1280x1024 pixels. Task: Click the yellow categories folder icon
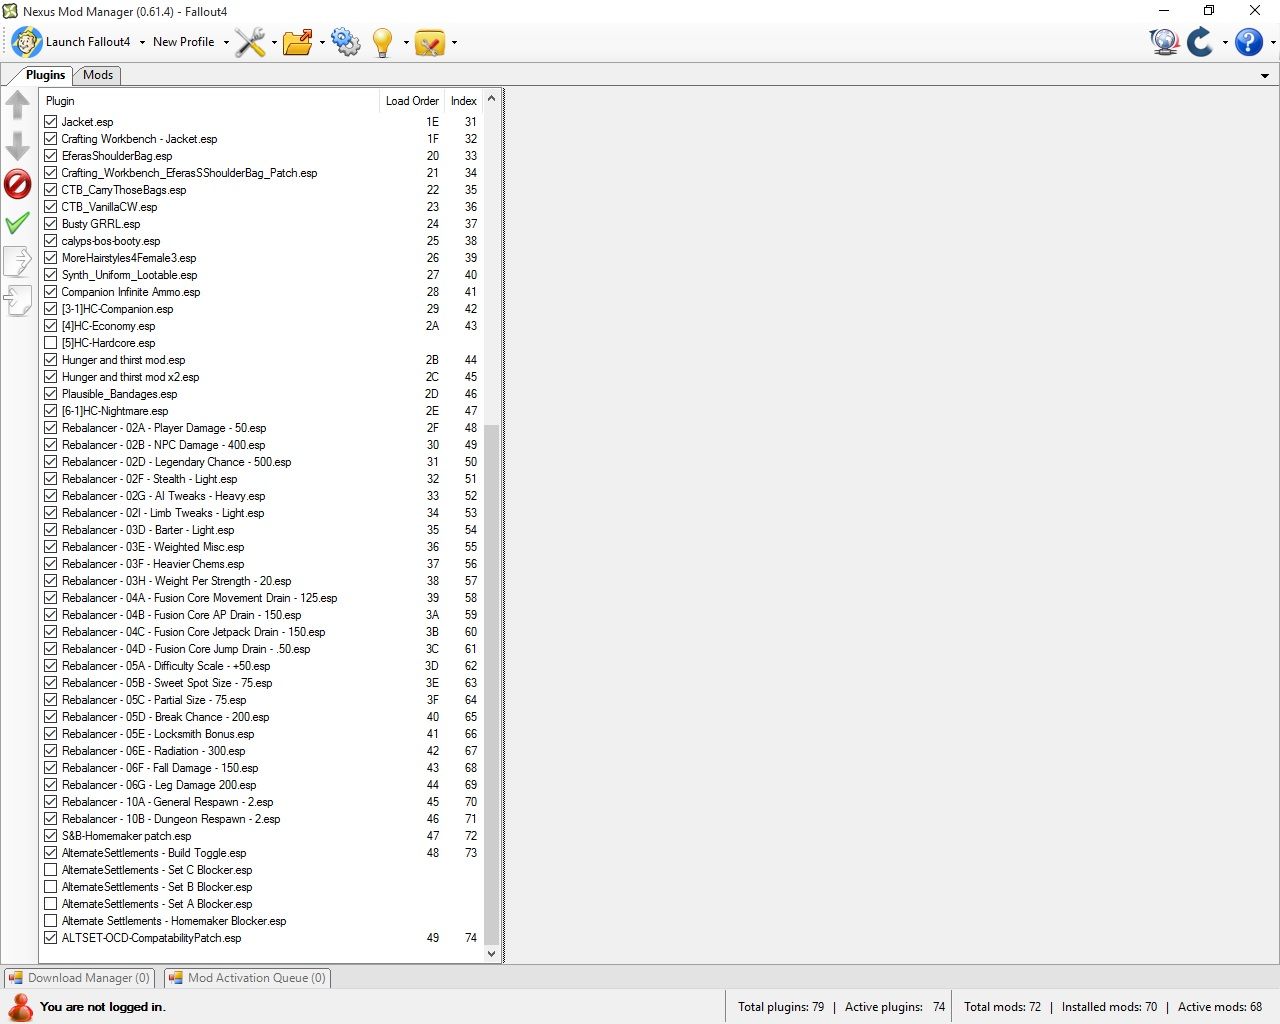pyautogui.click(x=430, y=42)
